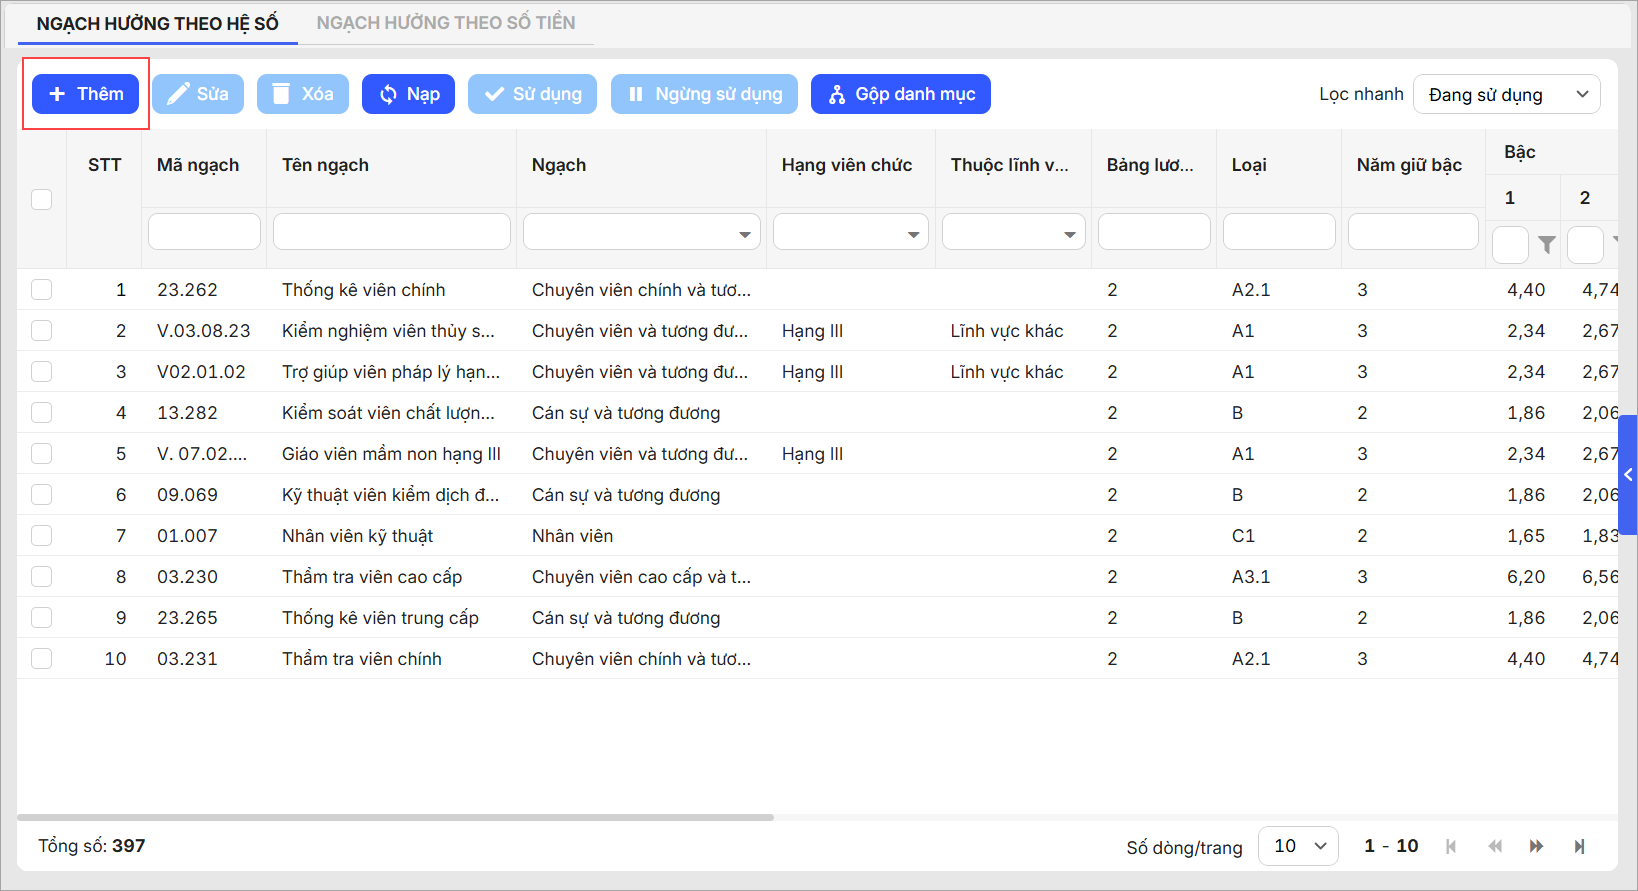
Task: Open the Ngạch column filter dropdown
Action: (641, 233)
